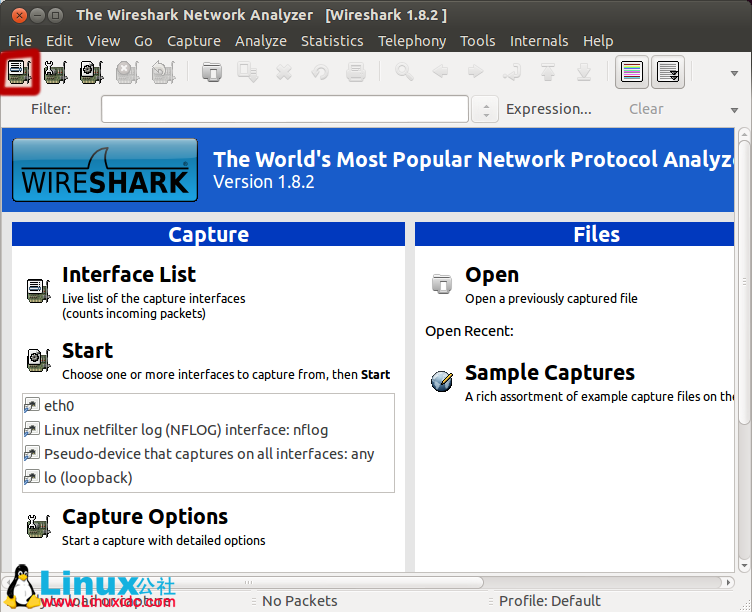Open the filter history dropdown spinner

click(485, 109)
